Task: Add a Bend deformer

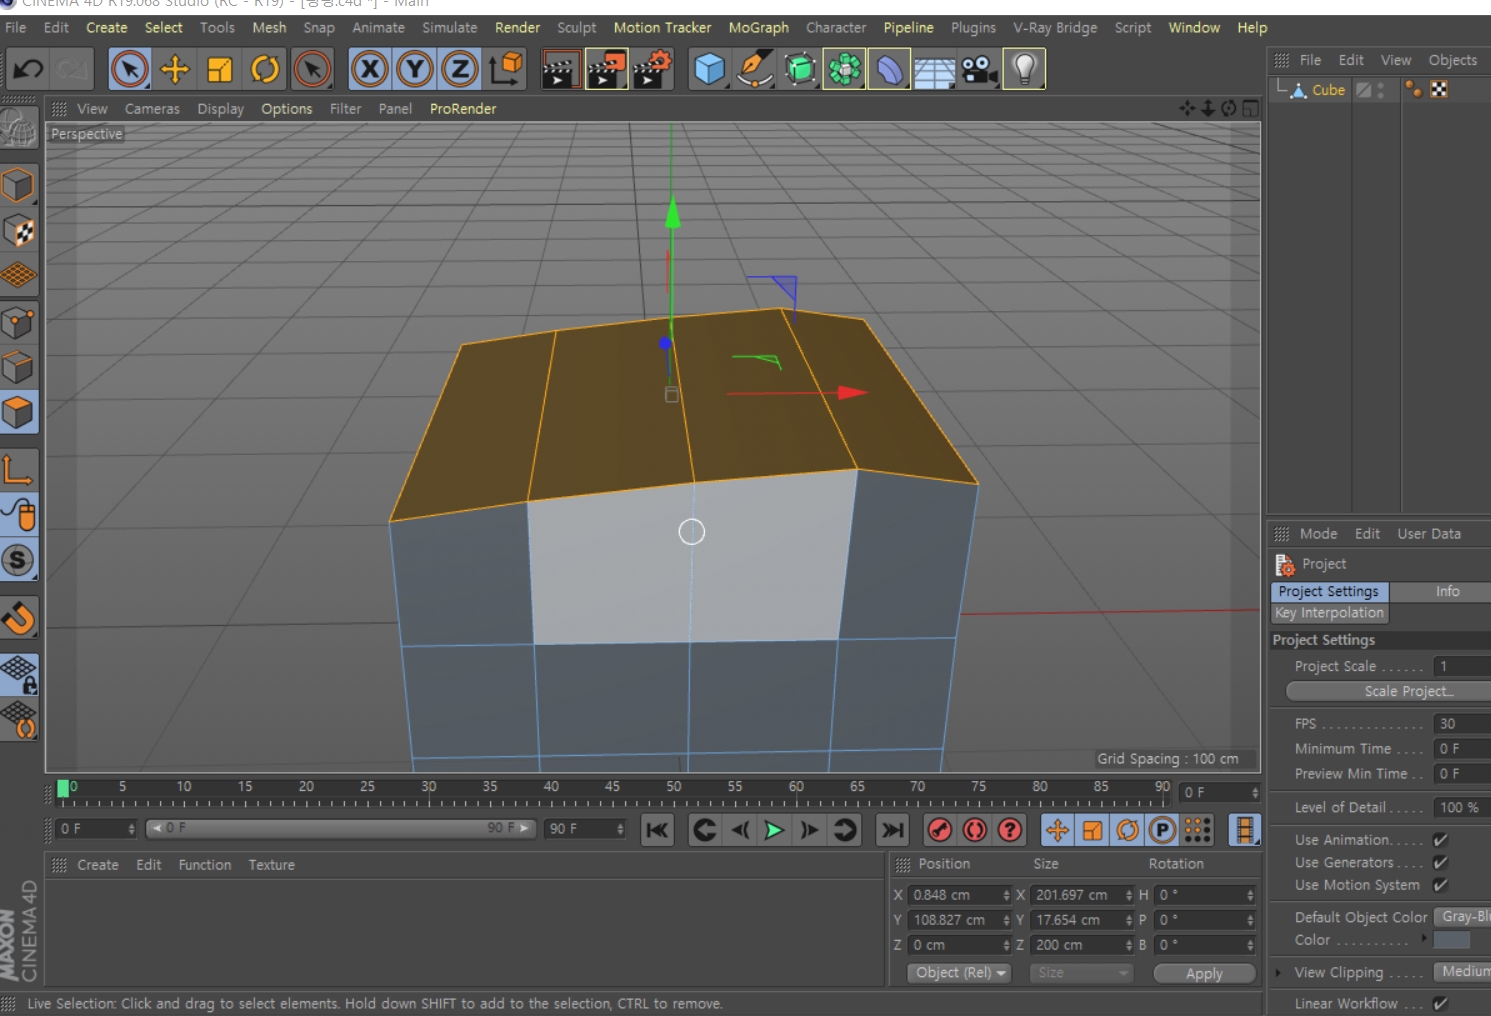Action: 889,69
